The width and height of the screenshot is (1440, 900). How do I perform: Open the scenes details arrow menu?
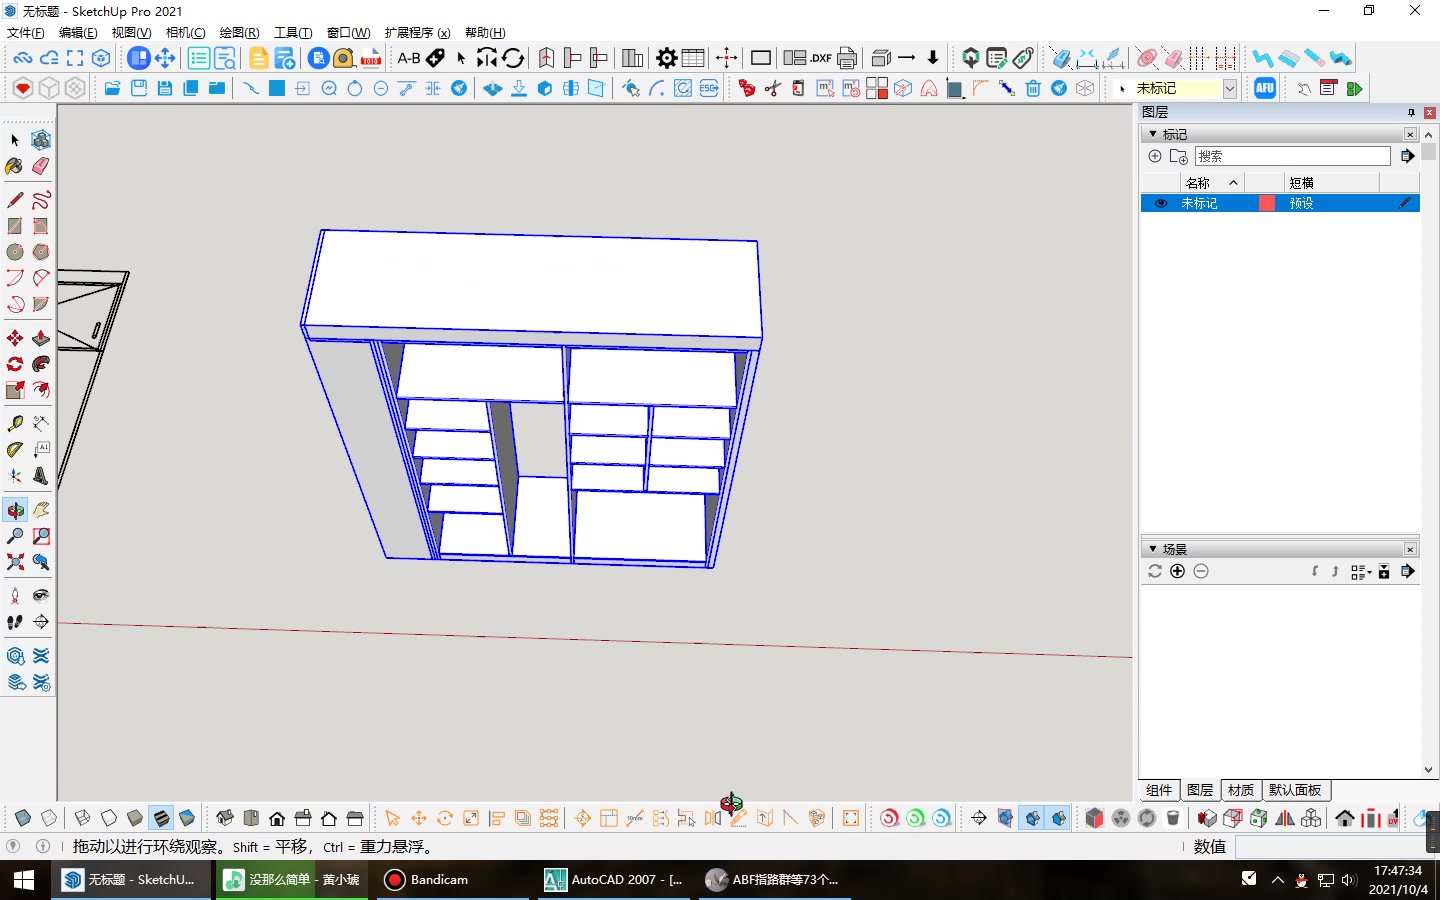[x=1407, y=571]
